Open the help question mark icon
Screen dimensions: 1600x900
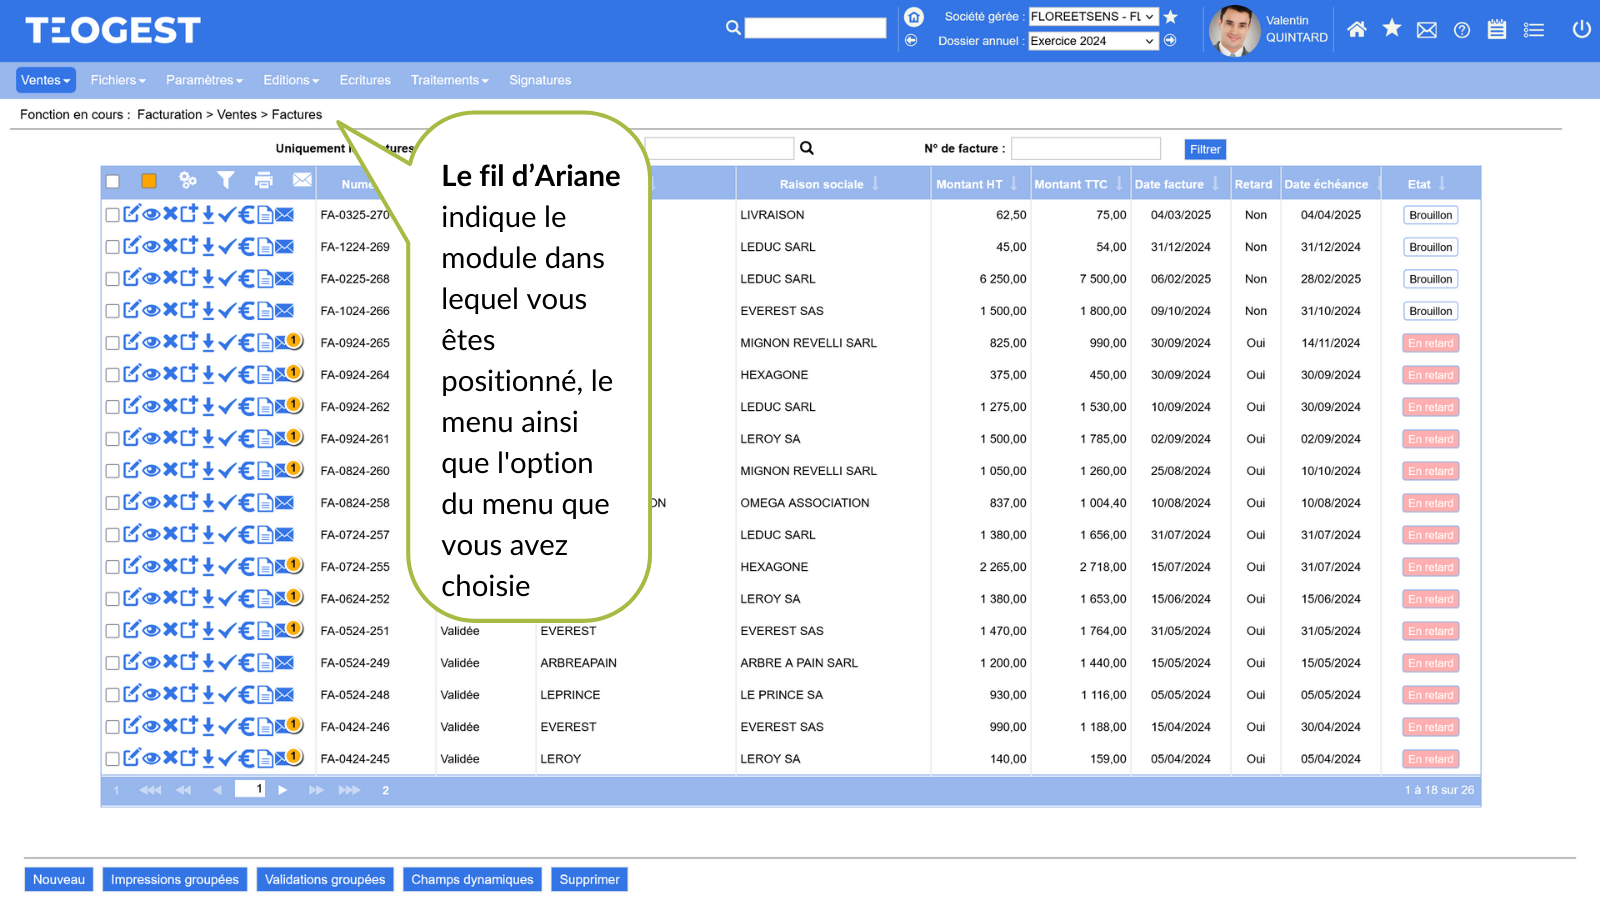pos(1462,30)
